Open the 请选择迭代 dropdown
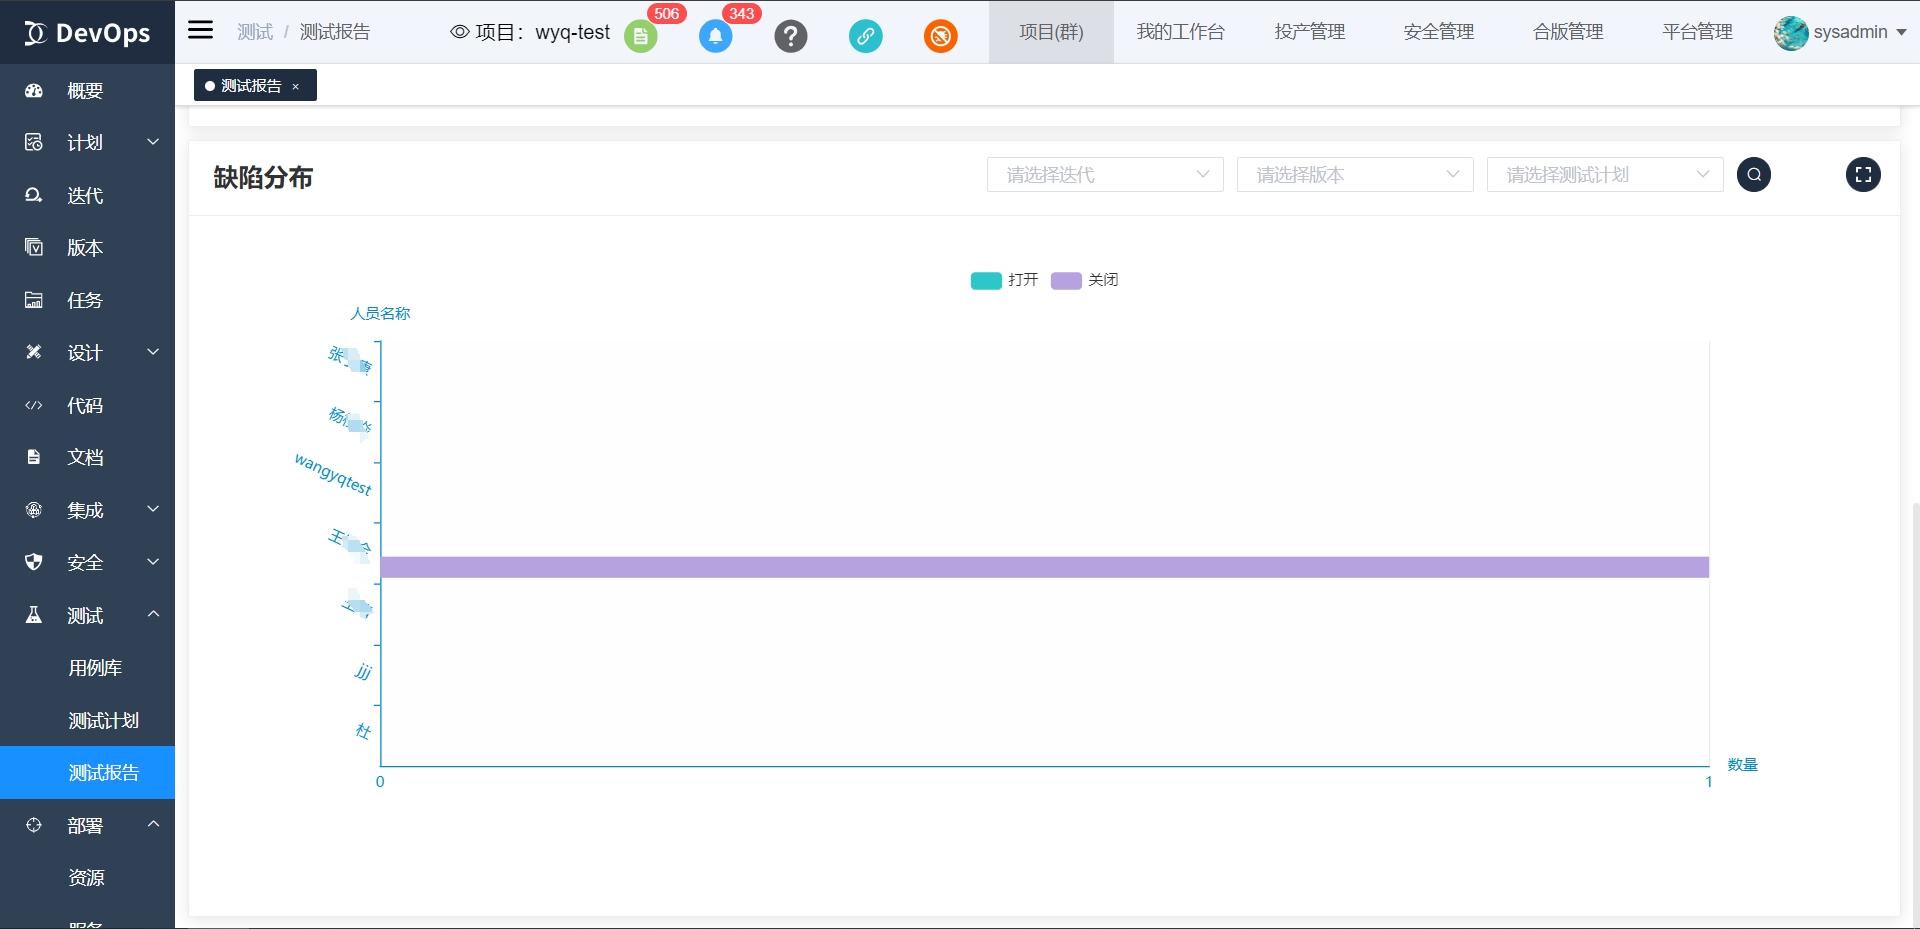Screen dimensions: 1920x929 coord(1104,174)
